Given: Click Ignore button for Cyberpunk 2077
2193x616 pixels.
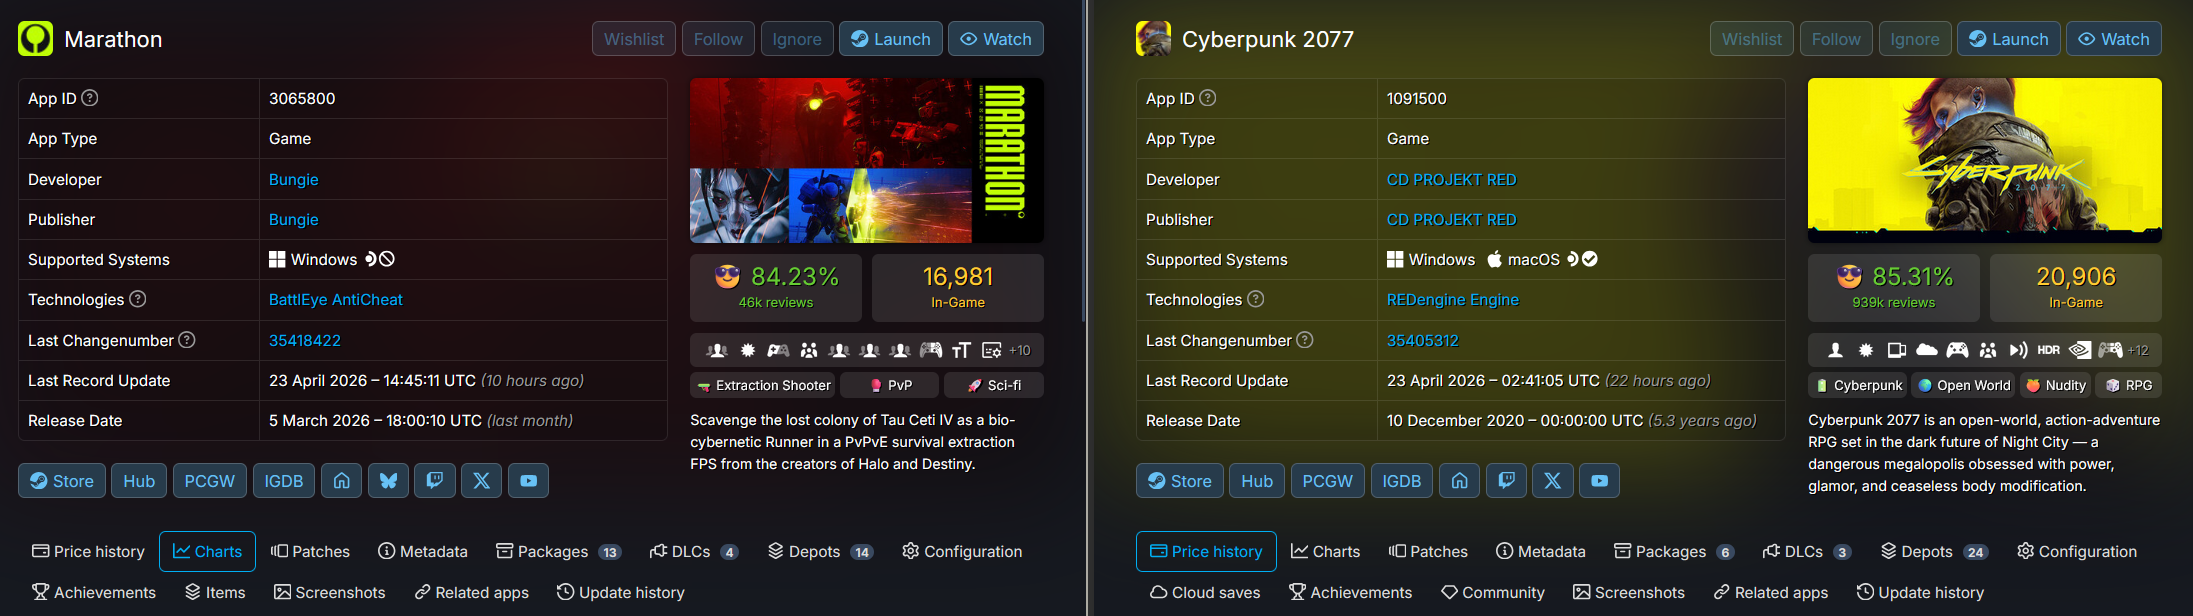Looking at the screenshot, I should (x=1915, y=39).
